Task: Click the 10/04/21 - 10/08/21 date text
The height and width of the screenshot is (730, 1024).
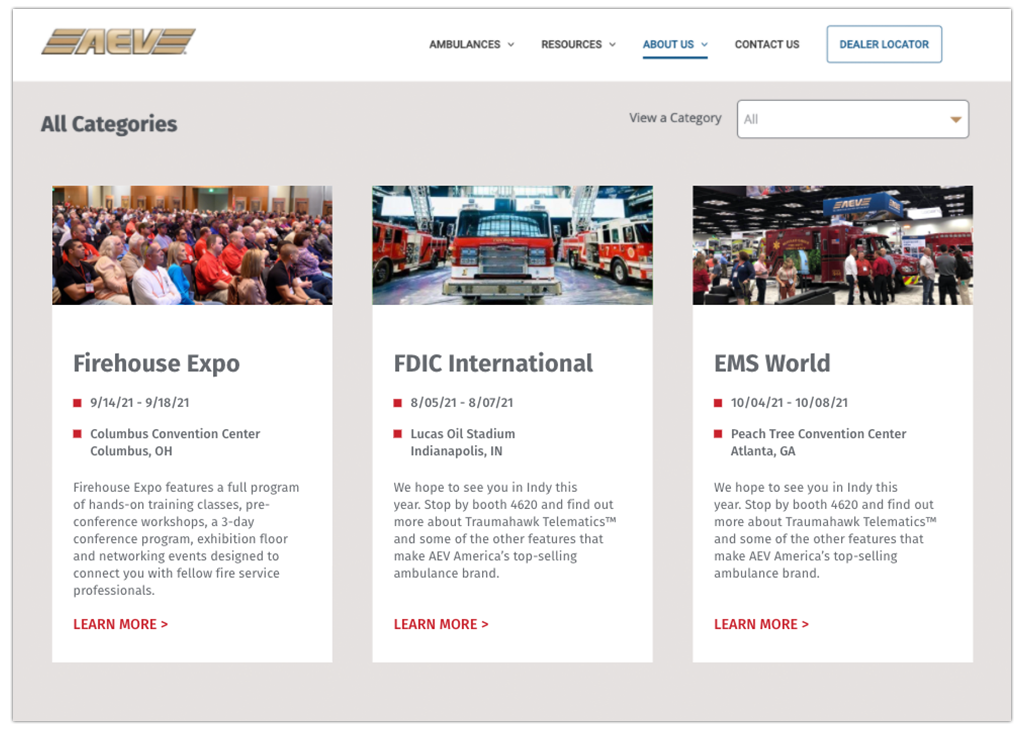Action: click(789, 403)
